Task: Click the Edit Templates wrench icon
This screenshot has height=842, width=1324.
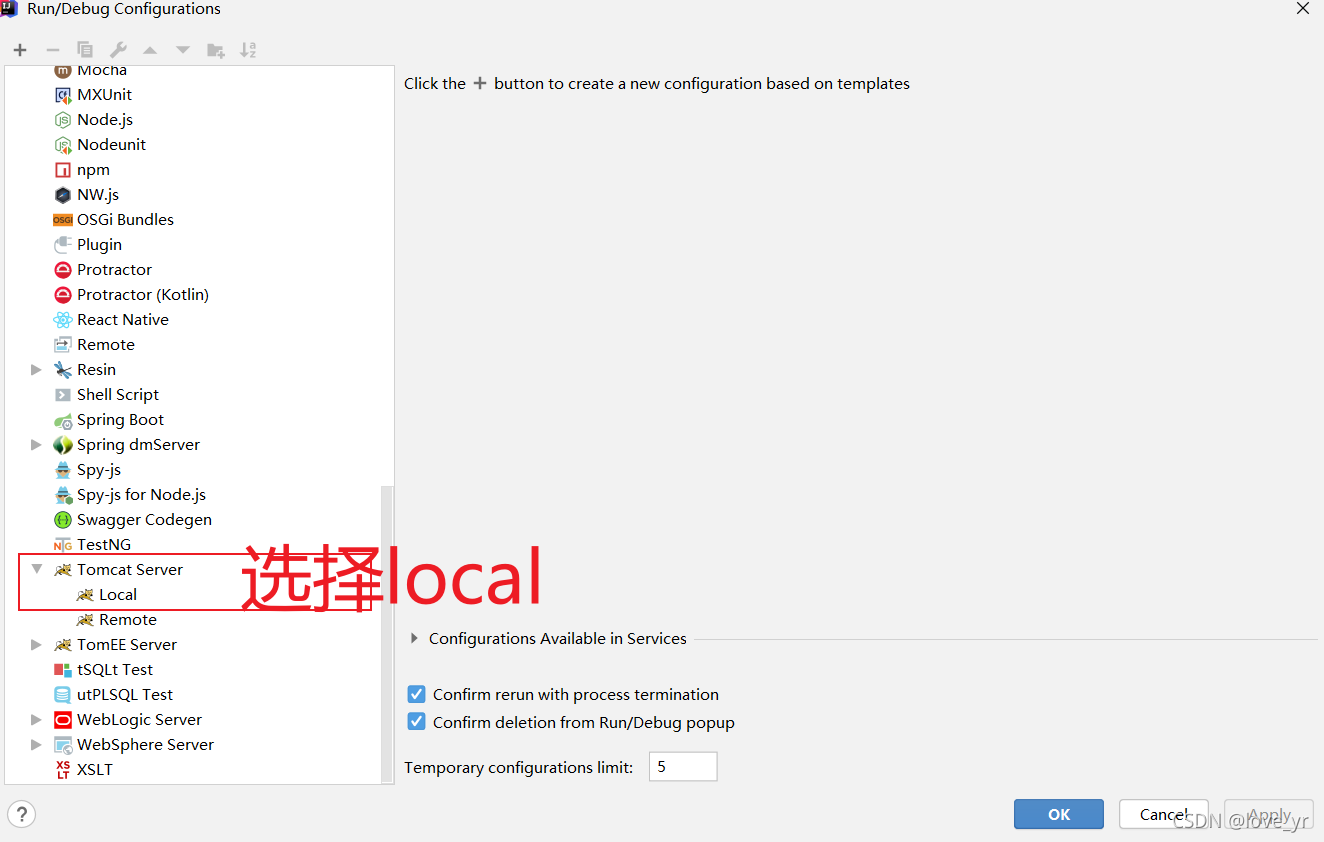Action: pos(118,50)
